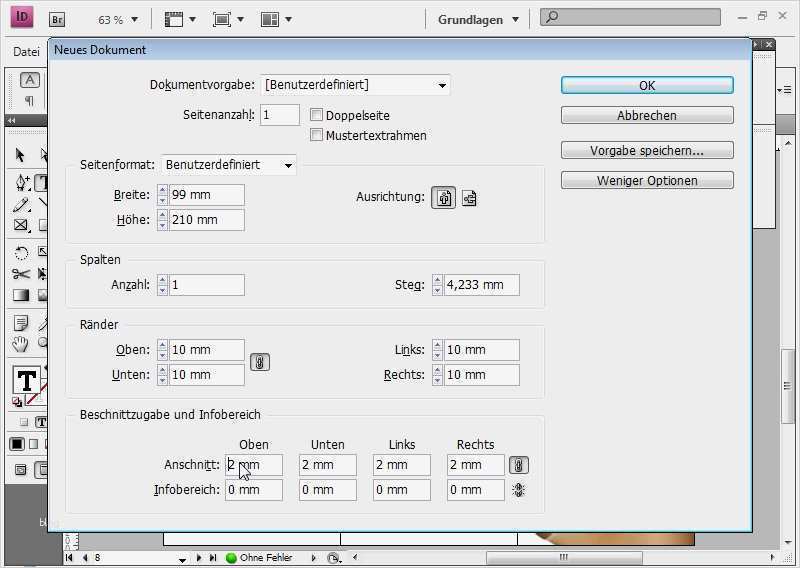Go to first page in status bar
The height and width of the screenshot is (568, 800).
(x=69, y=558)
